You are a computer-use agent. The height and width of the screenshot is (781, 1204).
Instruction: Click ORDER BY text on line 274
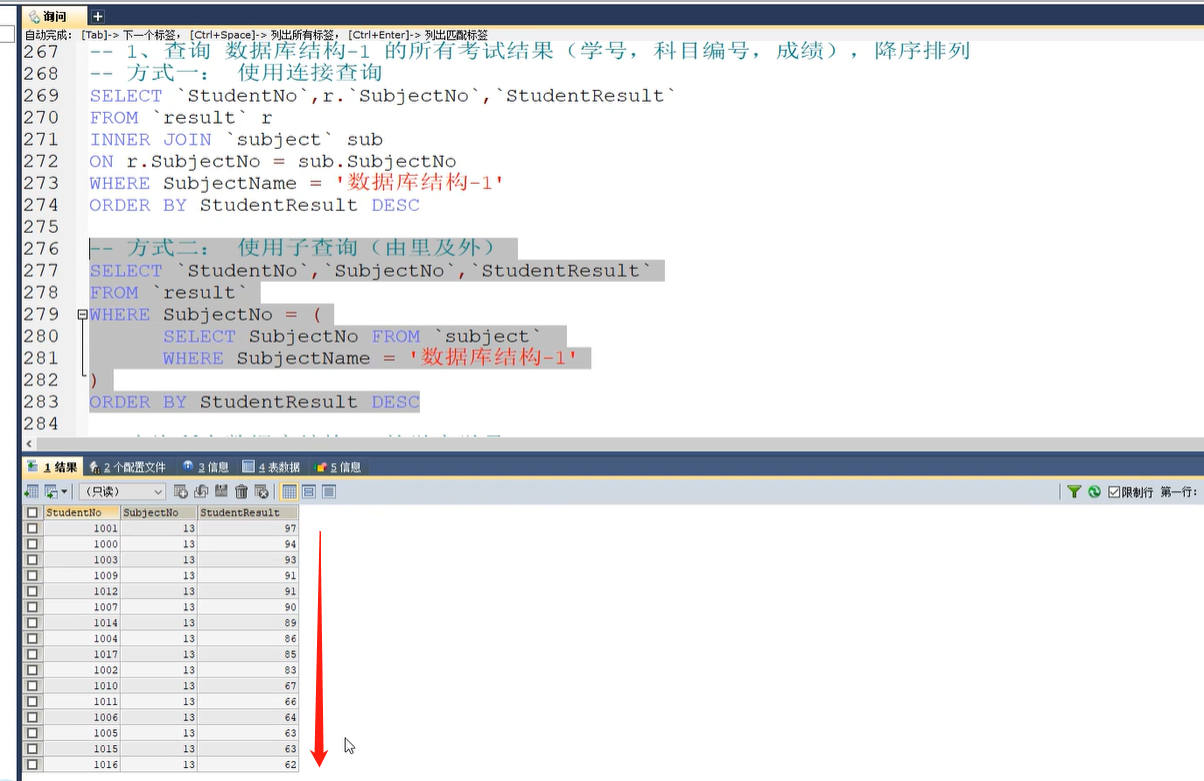coord(138,205)
